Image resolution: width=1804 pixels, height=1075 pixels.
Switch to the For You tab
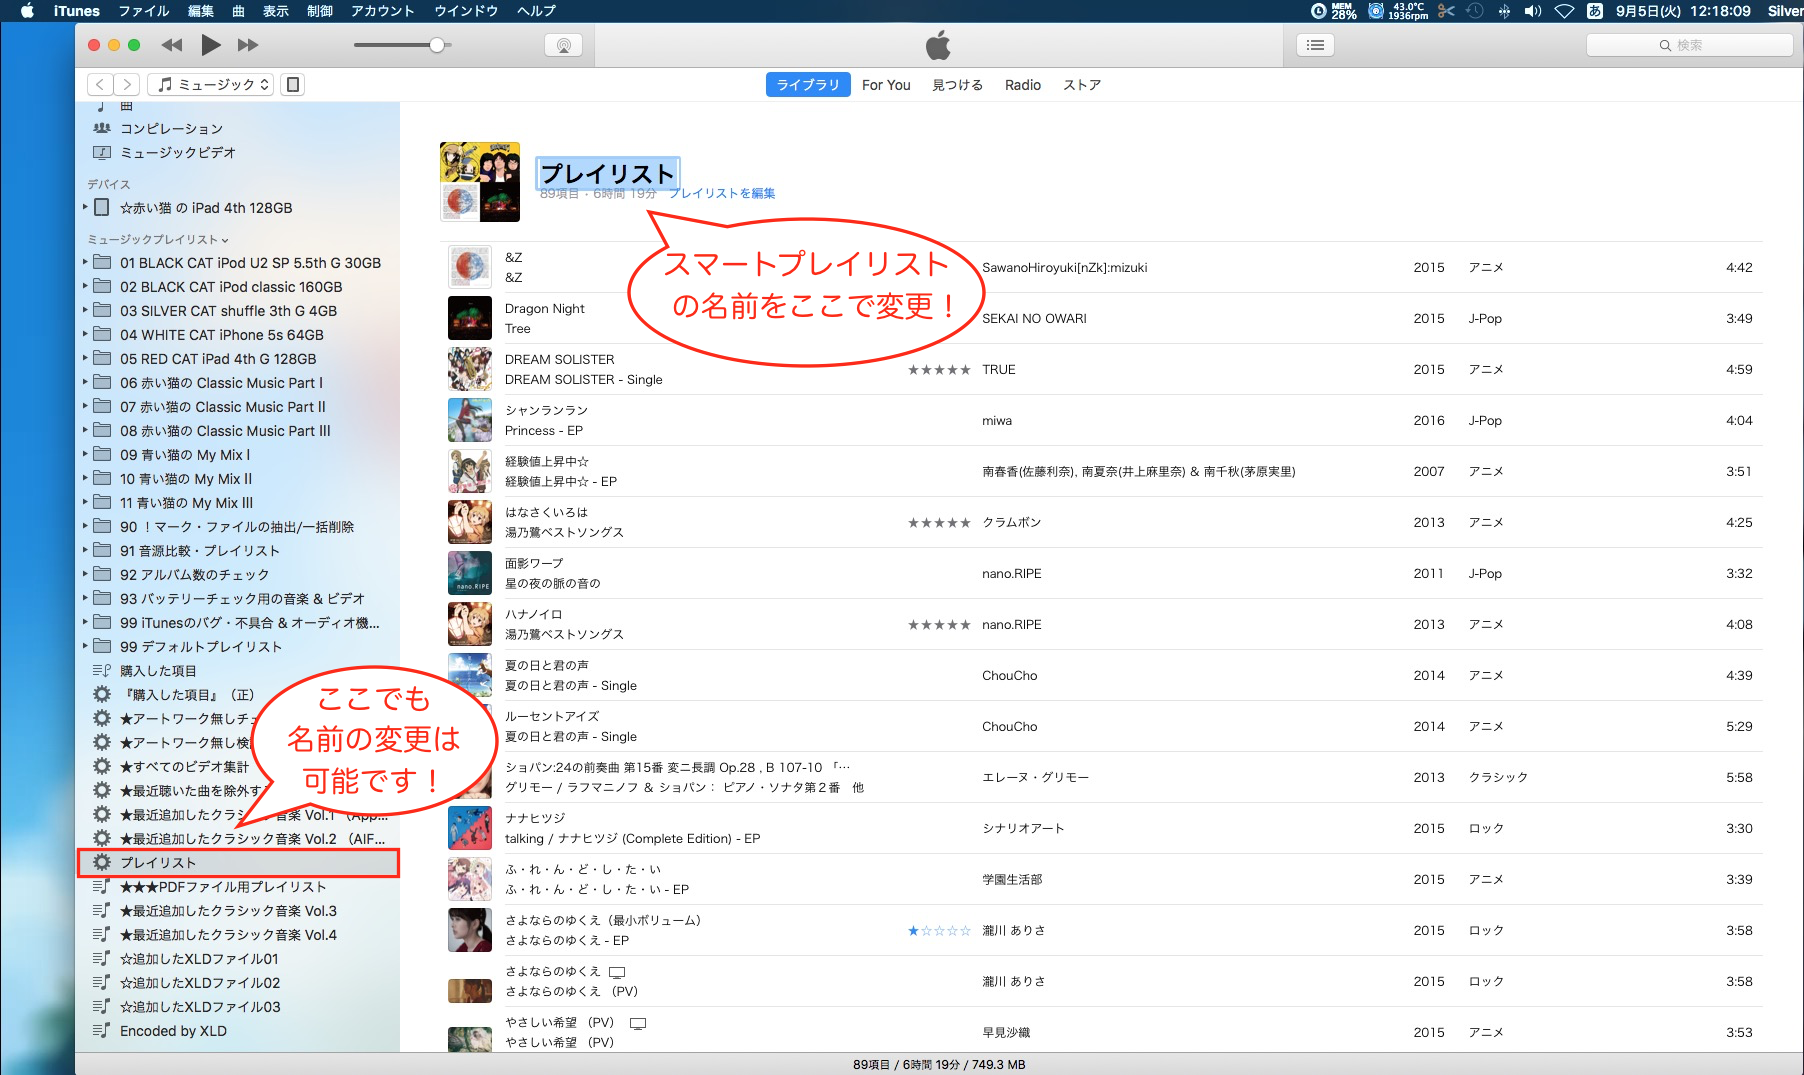point(886,85)
